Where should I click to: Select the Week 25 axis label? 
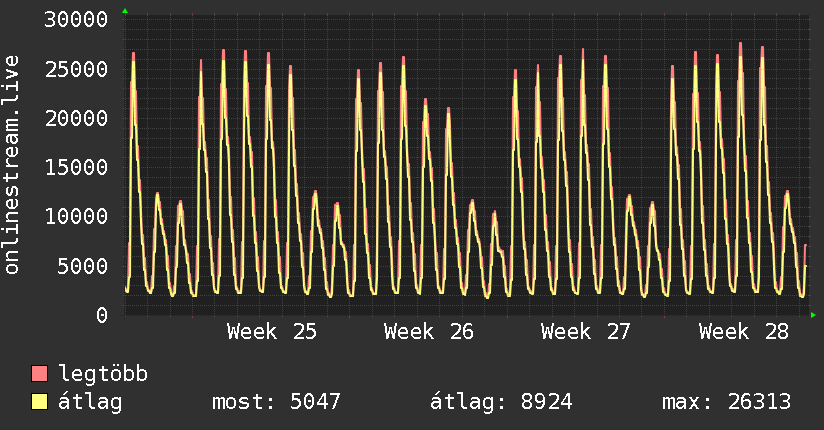pos(272,332)
